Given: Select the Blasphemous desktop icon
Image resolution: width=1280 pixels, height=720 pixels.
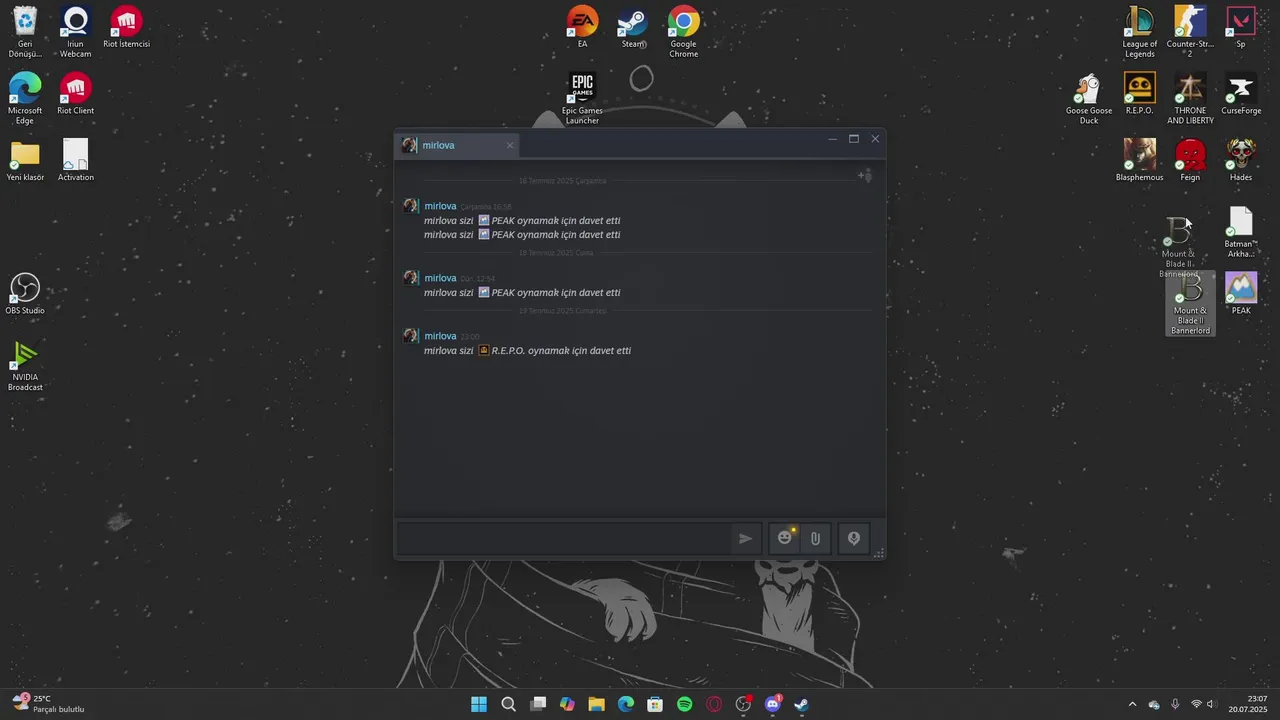Looking at the screenshot, I should click(1139, 160).
